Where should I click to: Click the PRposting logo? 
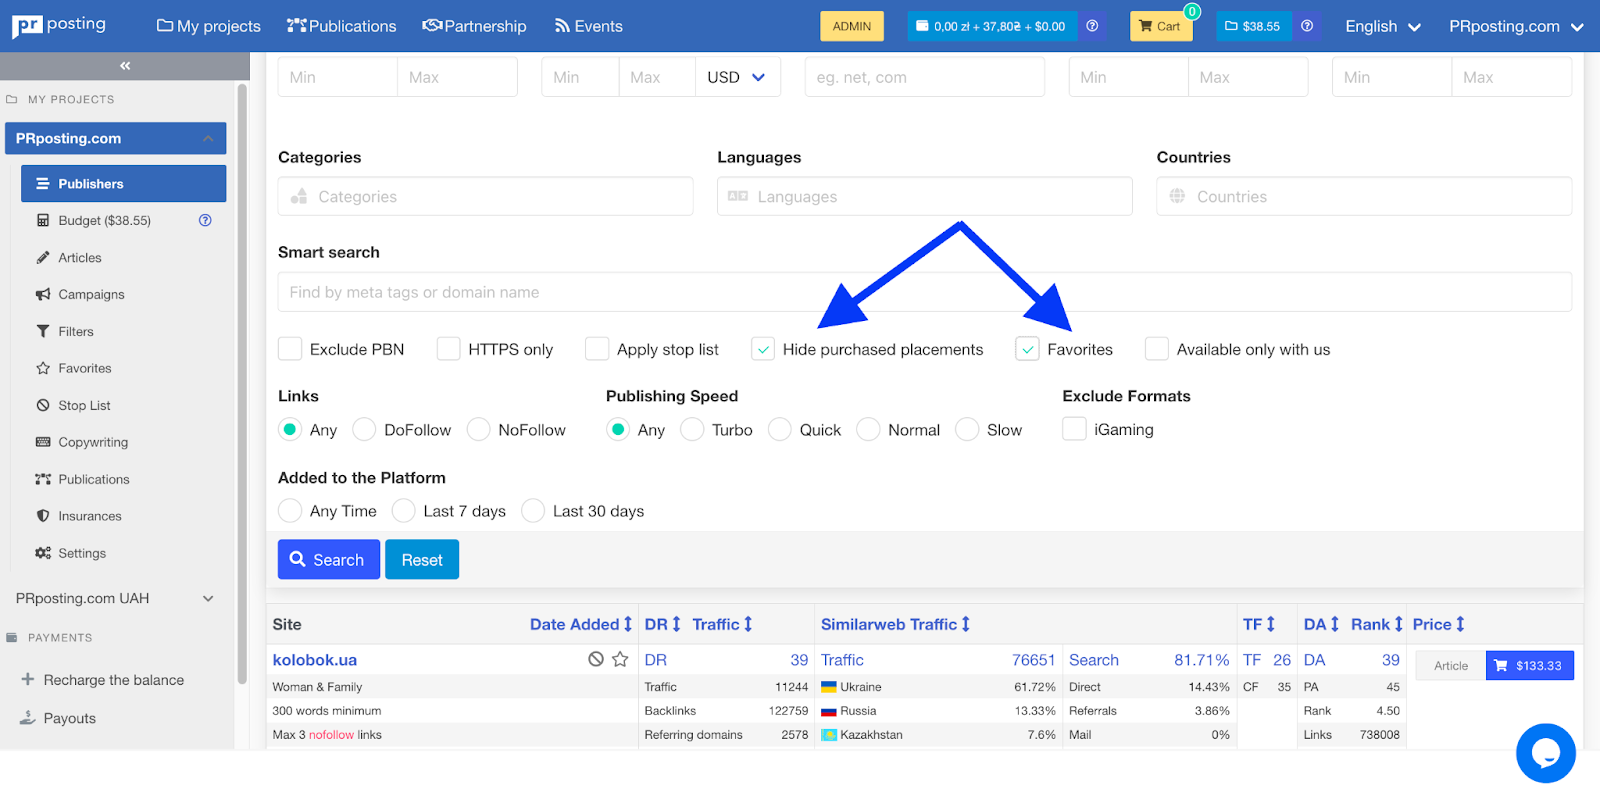click(59, 26)
